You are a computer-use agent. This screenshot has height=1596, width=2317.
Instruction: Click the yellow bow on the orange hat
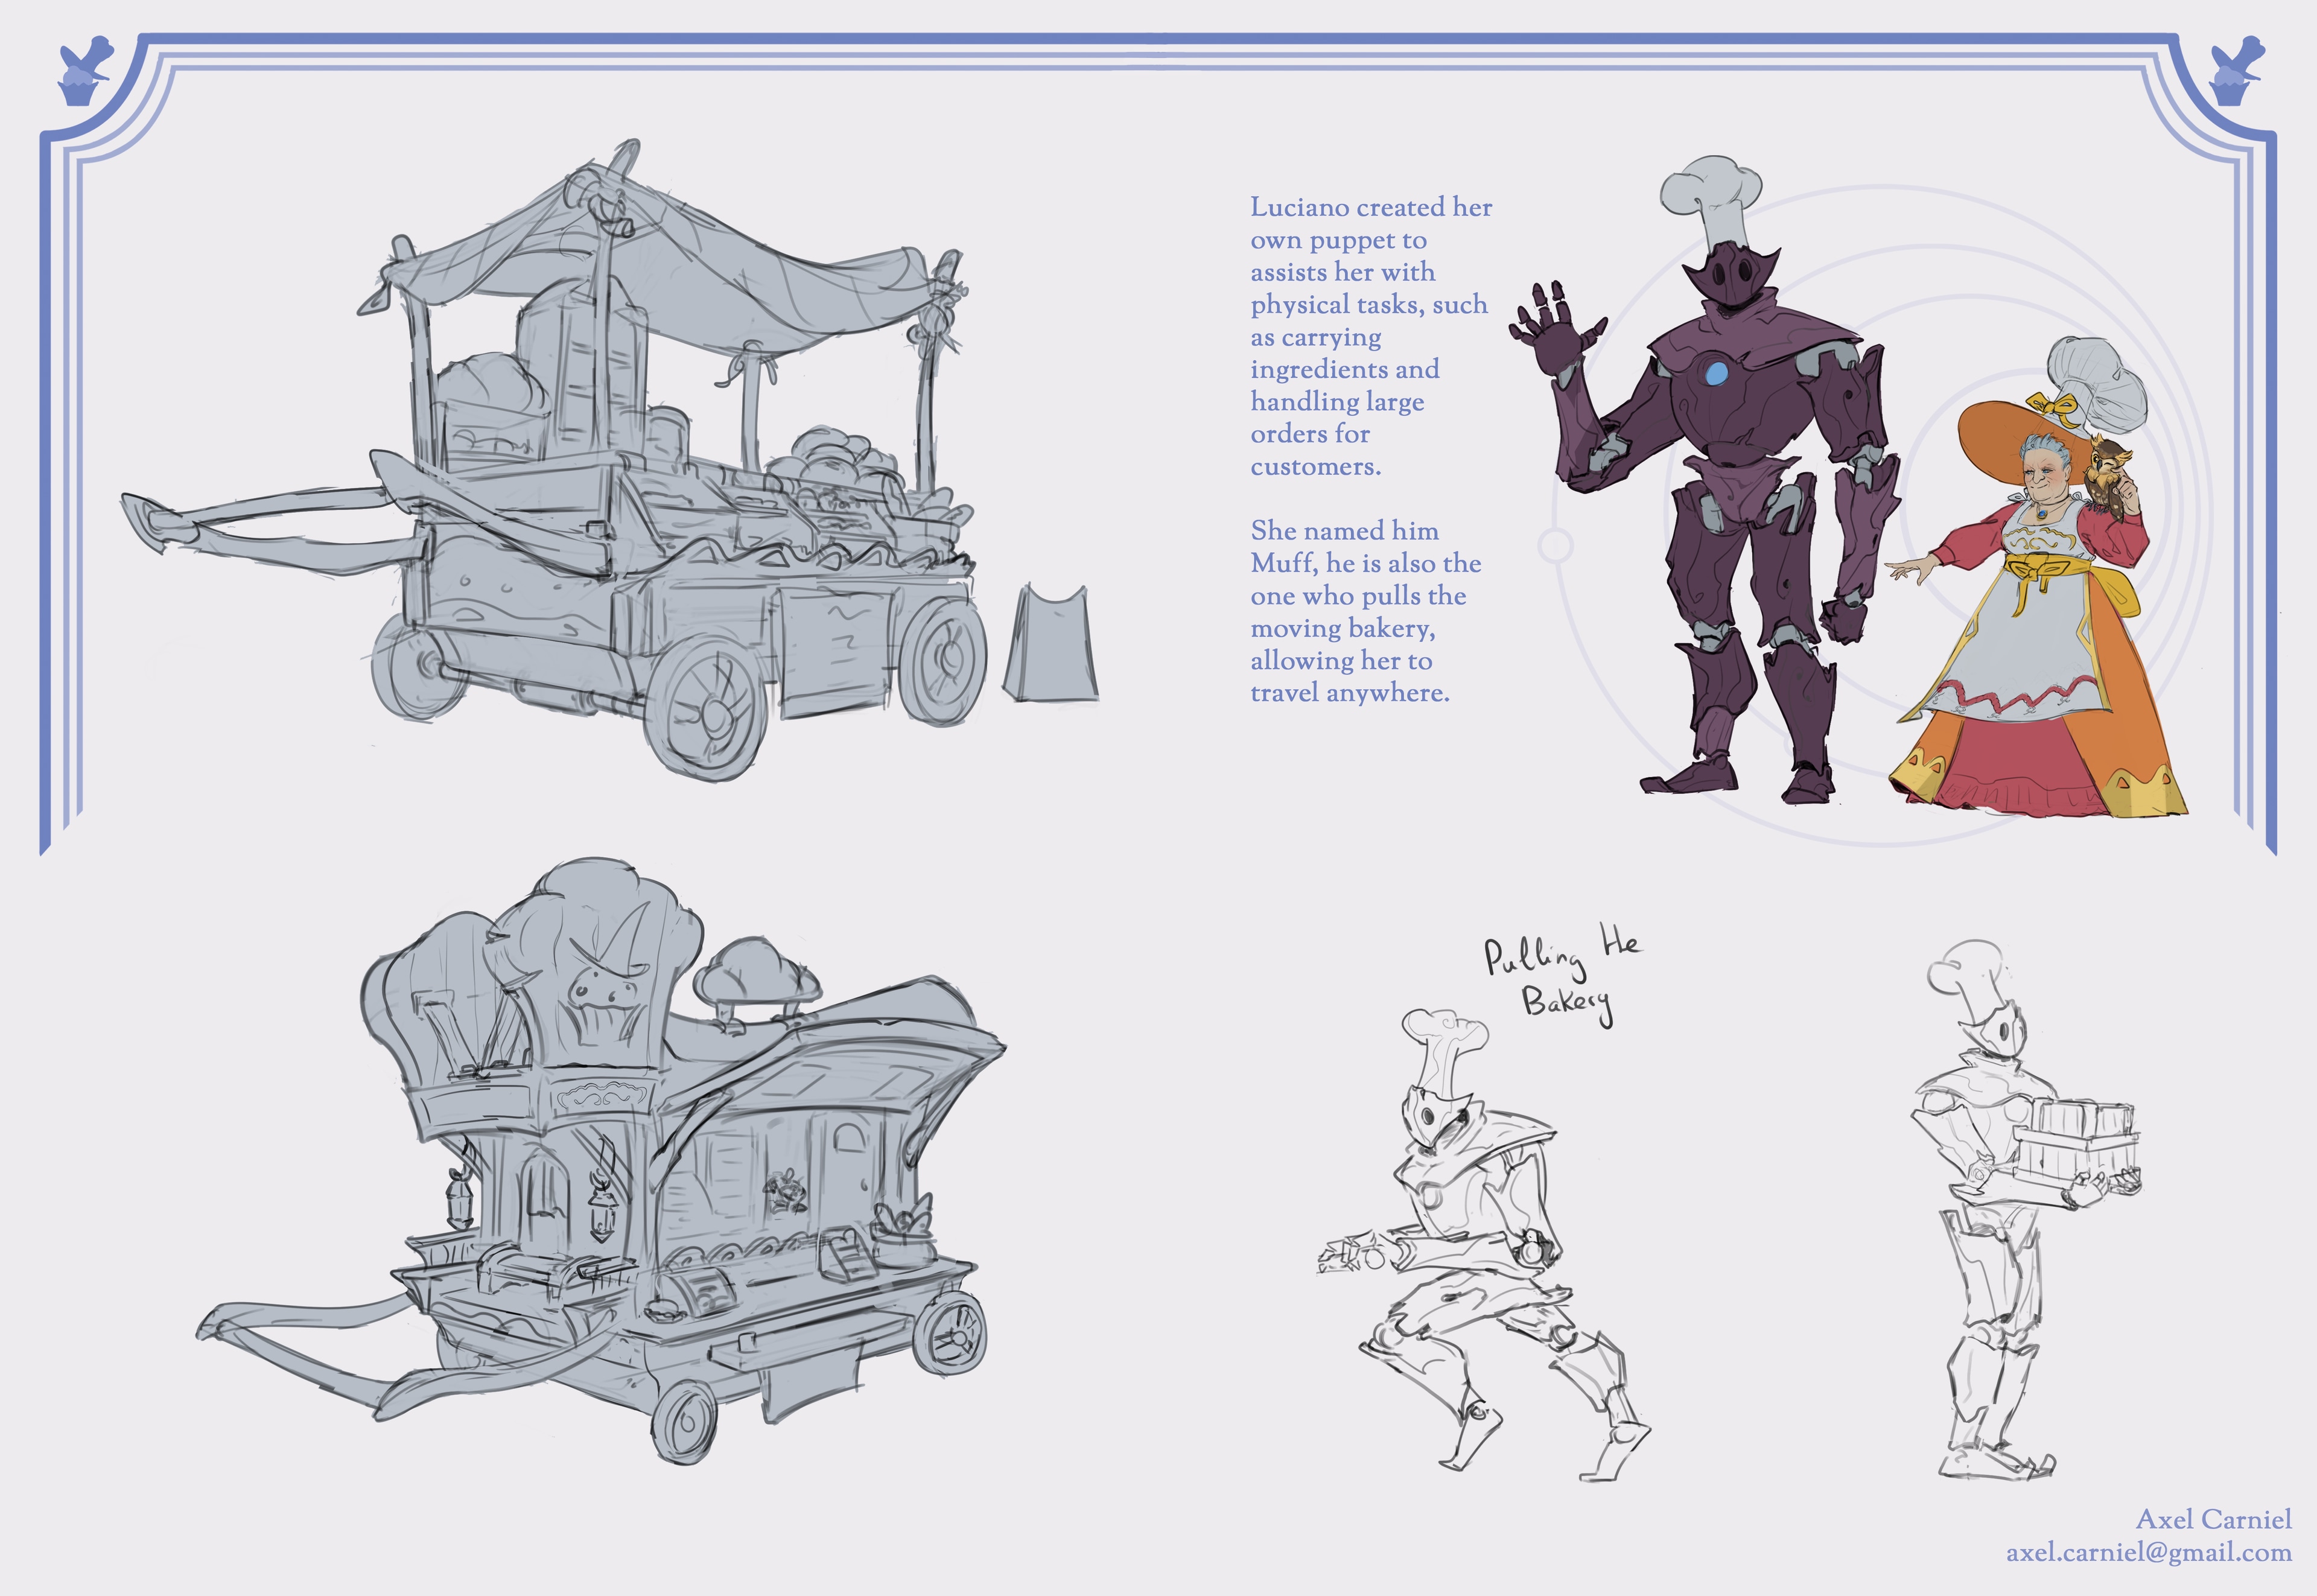tap(2051, 407)
